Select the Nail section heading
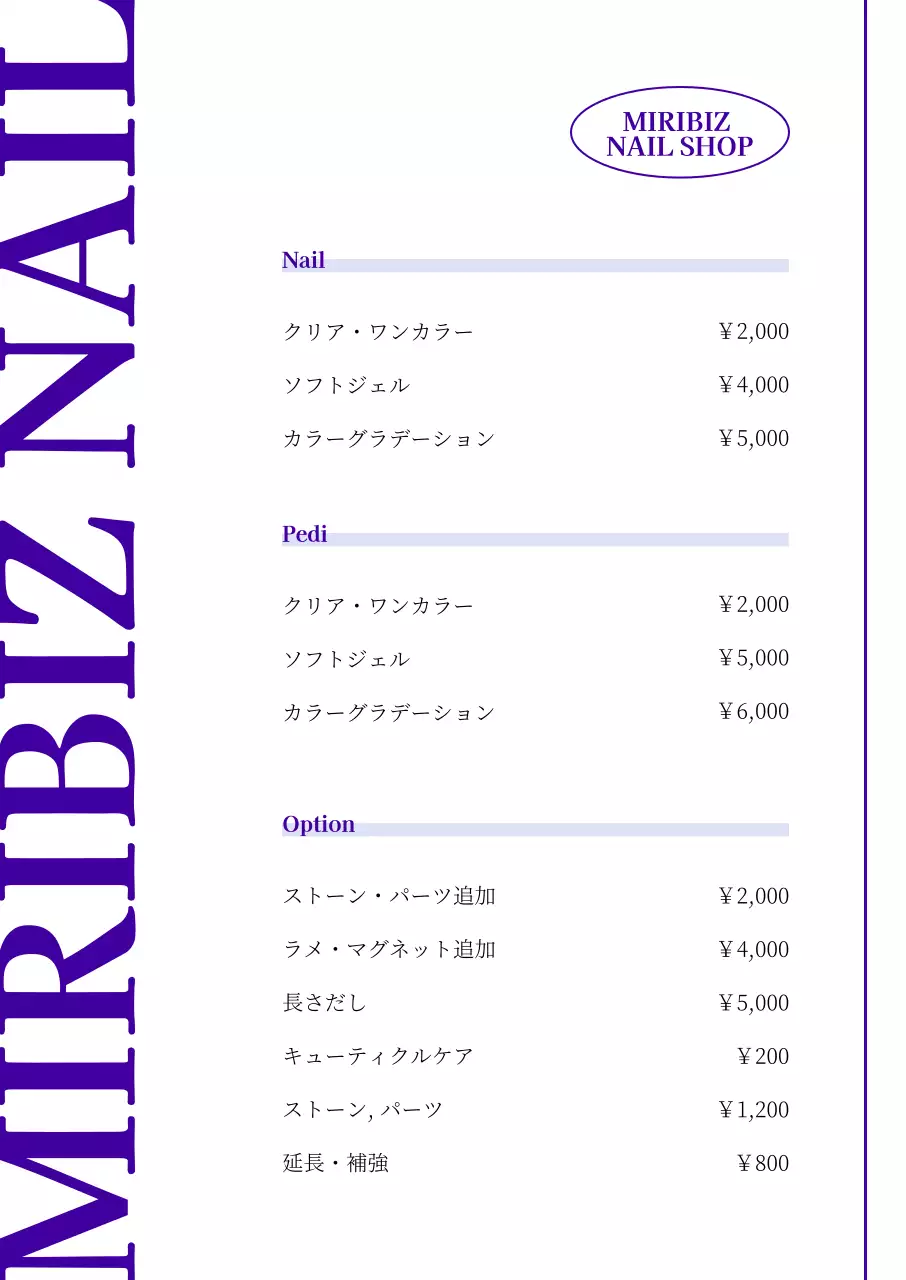The width and height of the screenshot is (906, 1280). [x=303, y=261]
